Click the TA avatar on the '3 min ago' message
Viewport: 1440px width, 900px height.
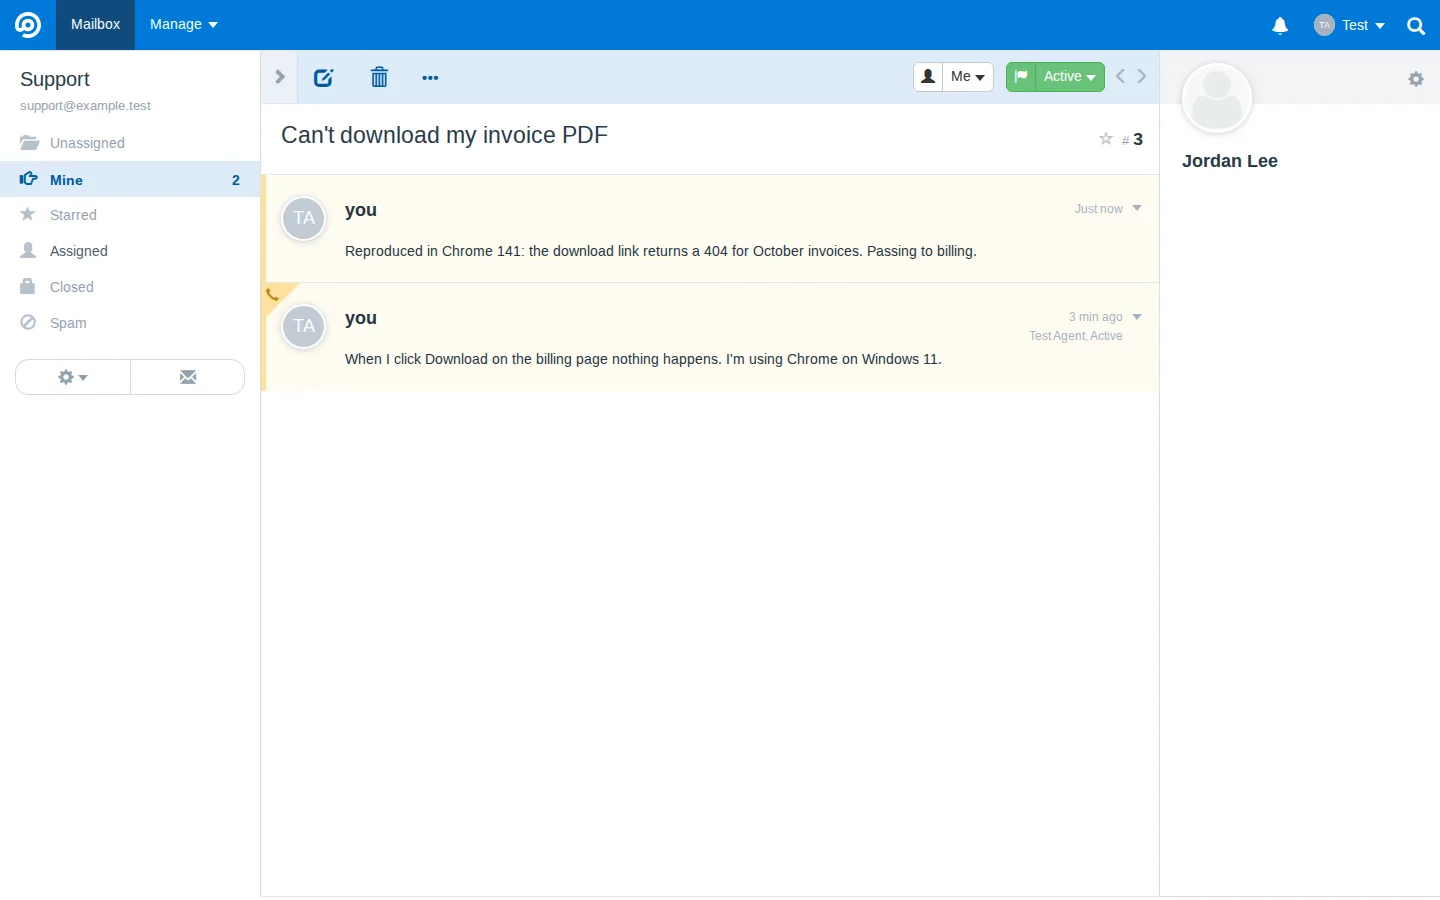304,326
